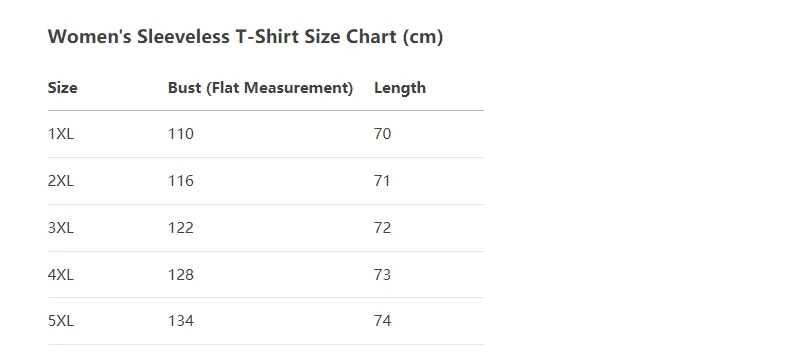The height and width of the screenshot is (361, 788).
Task: Click the length value 70
Action: [x=382, y=134]
